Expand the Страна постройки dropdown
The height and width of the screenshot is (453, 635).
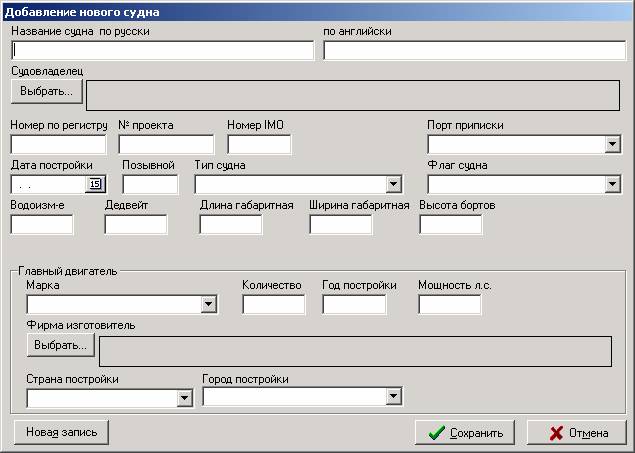click(x=184, y=398)
